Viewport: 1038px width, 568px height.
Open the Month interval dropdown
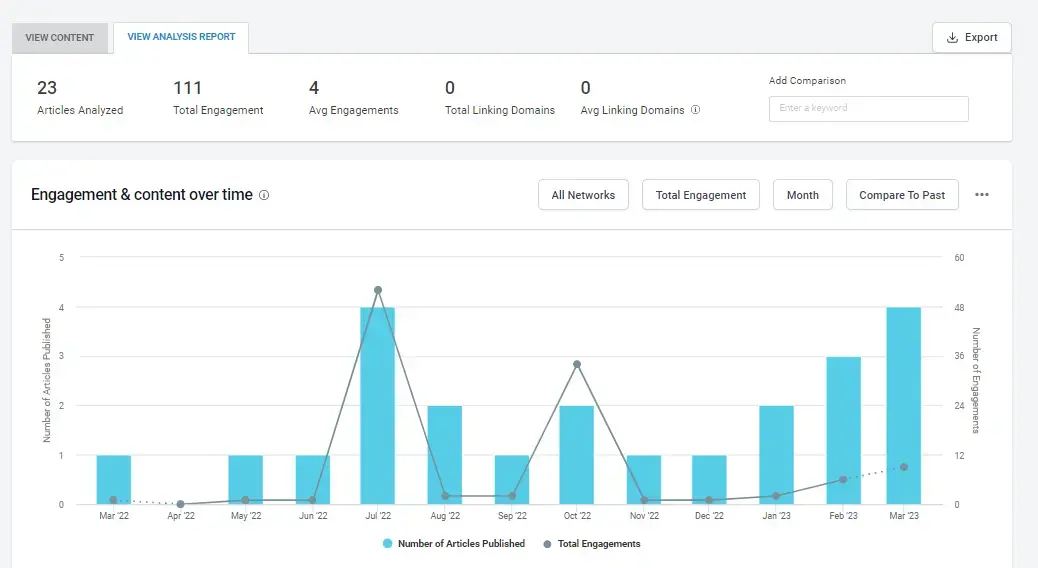click(x=802, y=195)
